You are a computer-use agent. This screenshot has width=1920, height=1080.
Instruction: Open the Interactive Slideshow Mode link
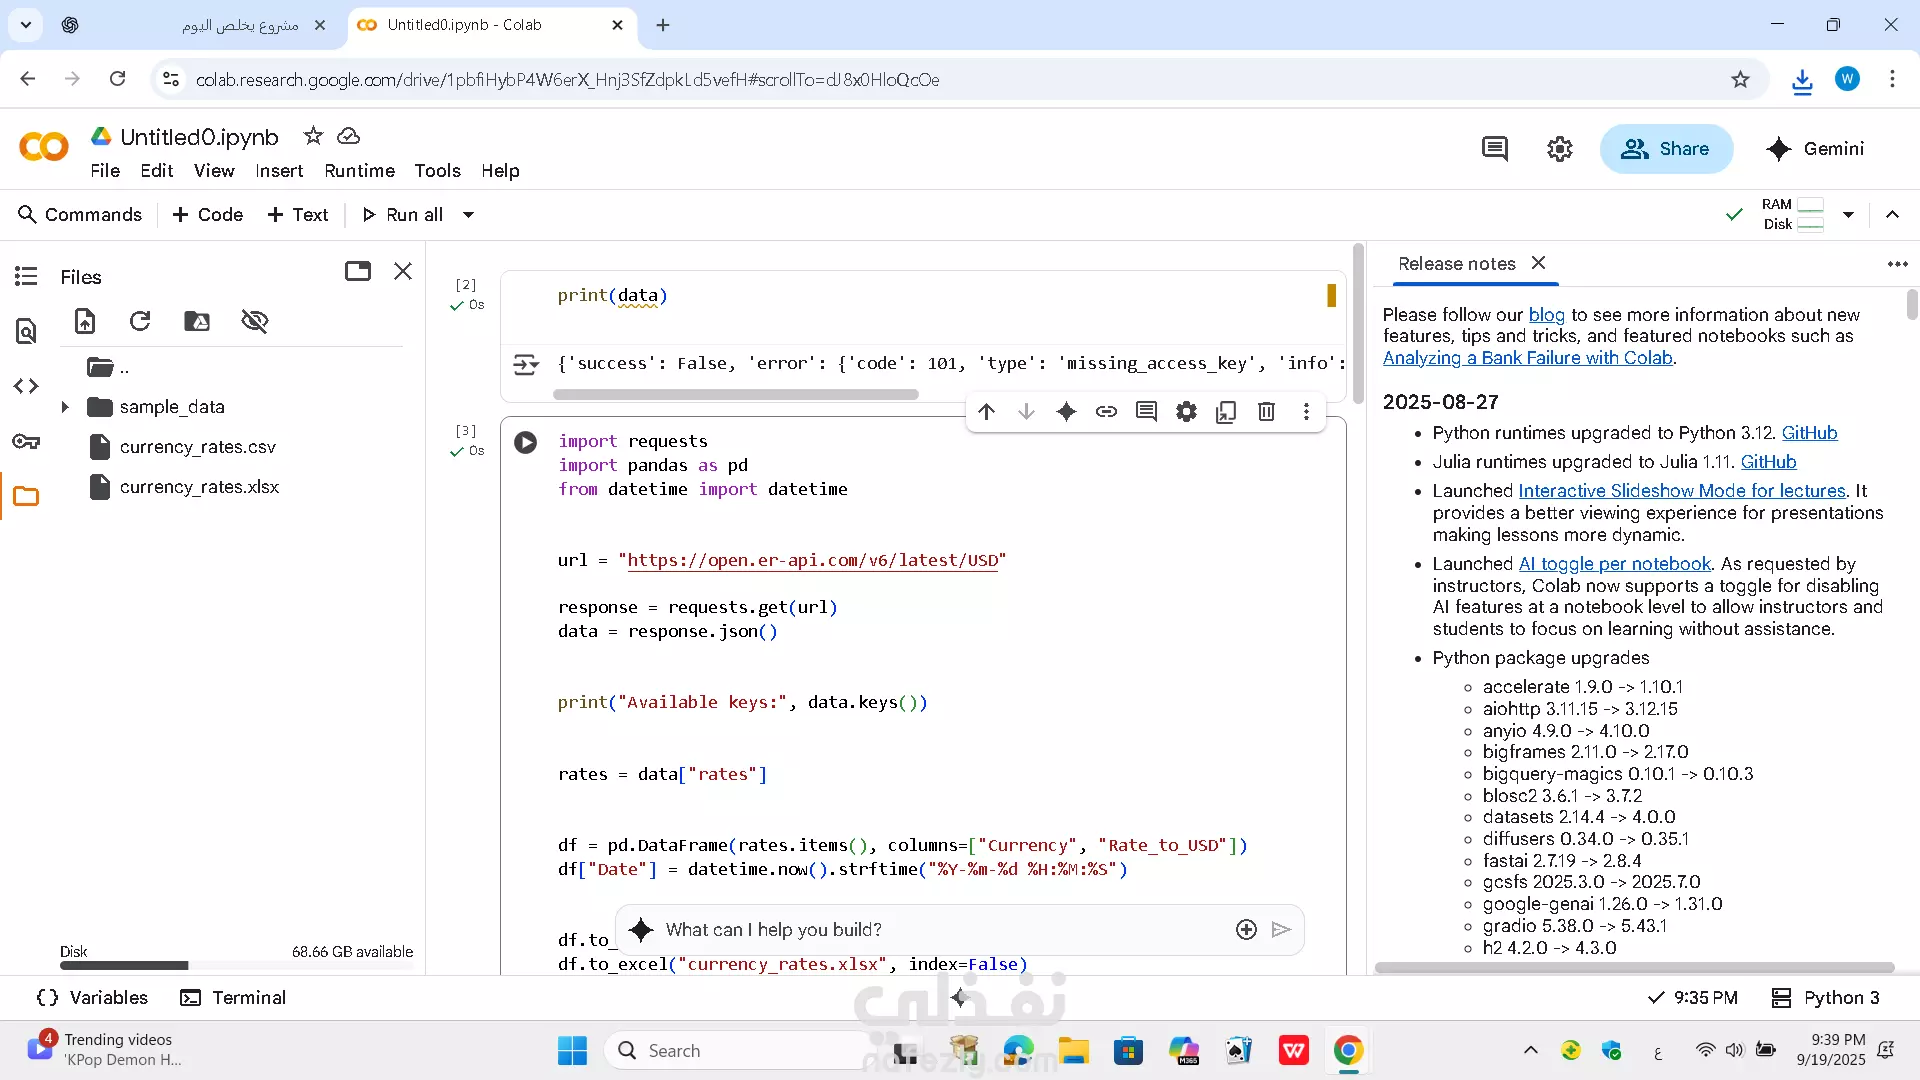[1681, 491]
